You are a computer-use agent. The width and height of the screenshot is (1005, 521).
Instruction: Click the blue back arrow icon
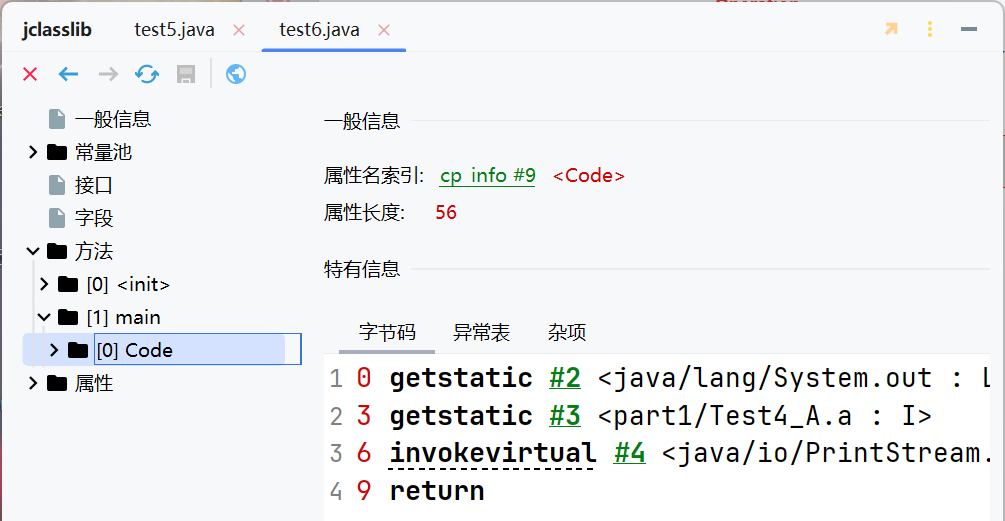[x=68, y=74]
